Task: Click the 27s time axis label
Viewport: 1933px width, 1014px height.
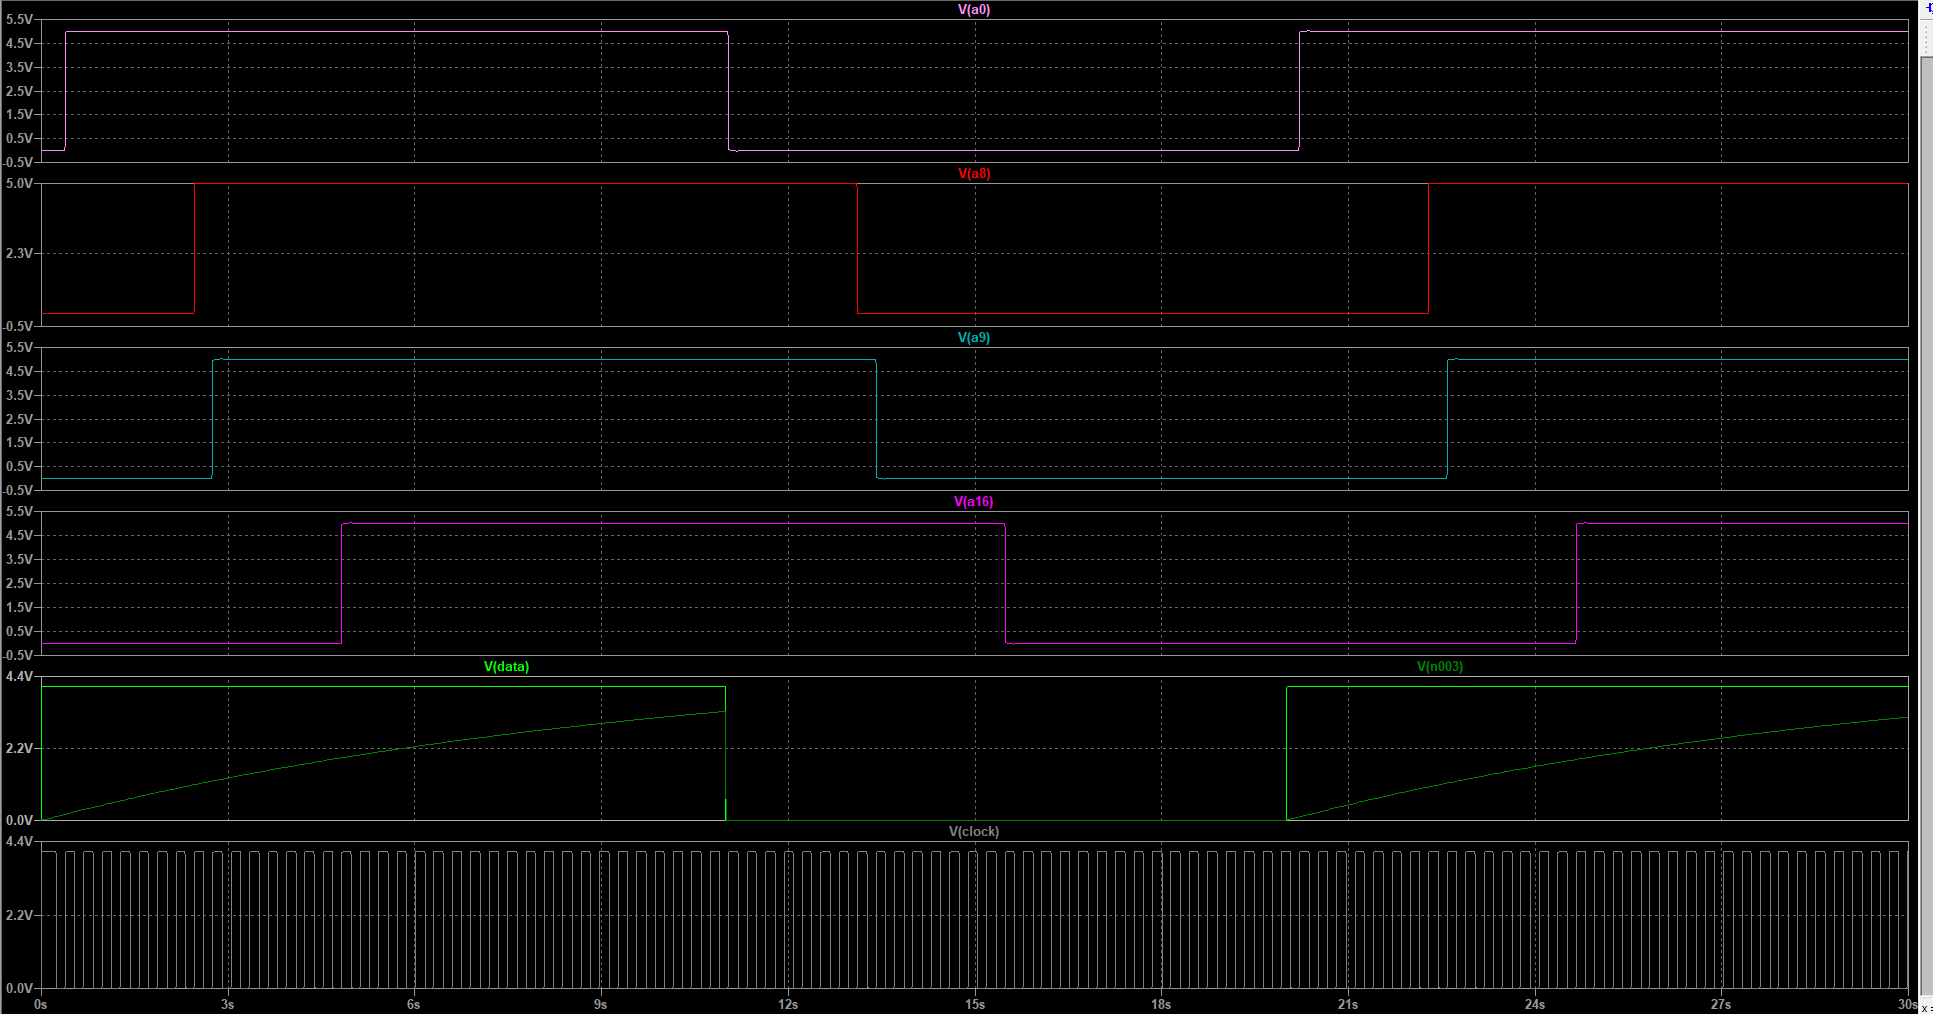Action: 1720,1004
